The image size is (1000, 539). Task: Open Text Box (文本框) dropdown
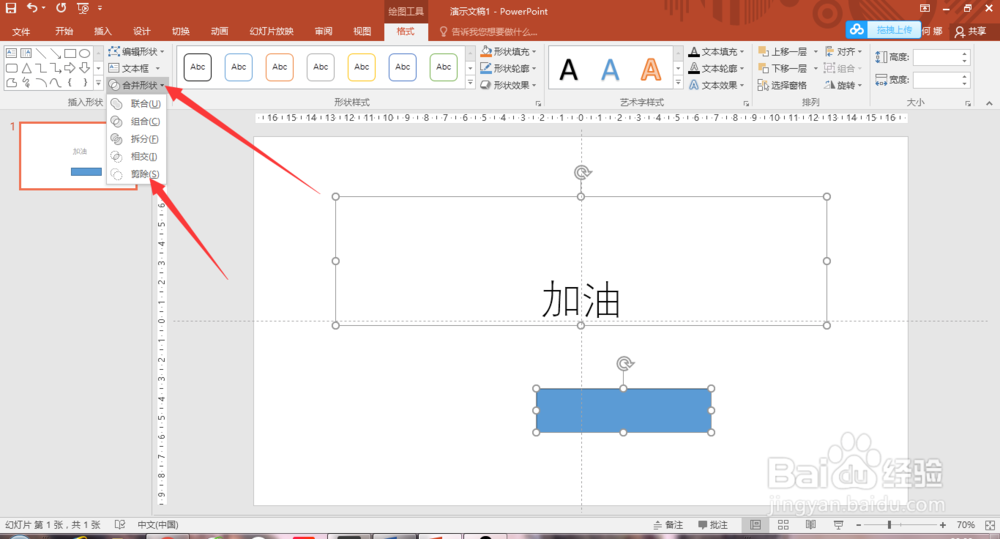coord(134,68)
